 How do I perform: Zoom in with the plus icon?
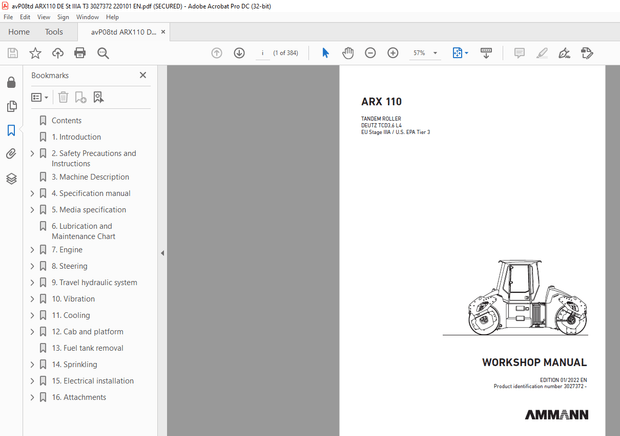tap(393, 53)
